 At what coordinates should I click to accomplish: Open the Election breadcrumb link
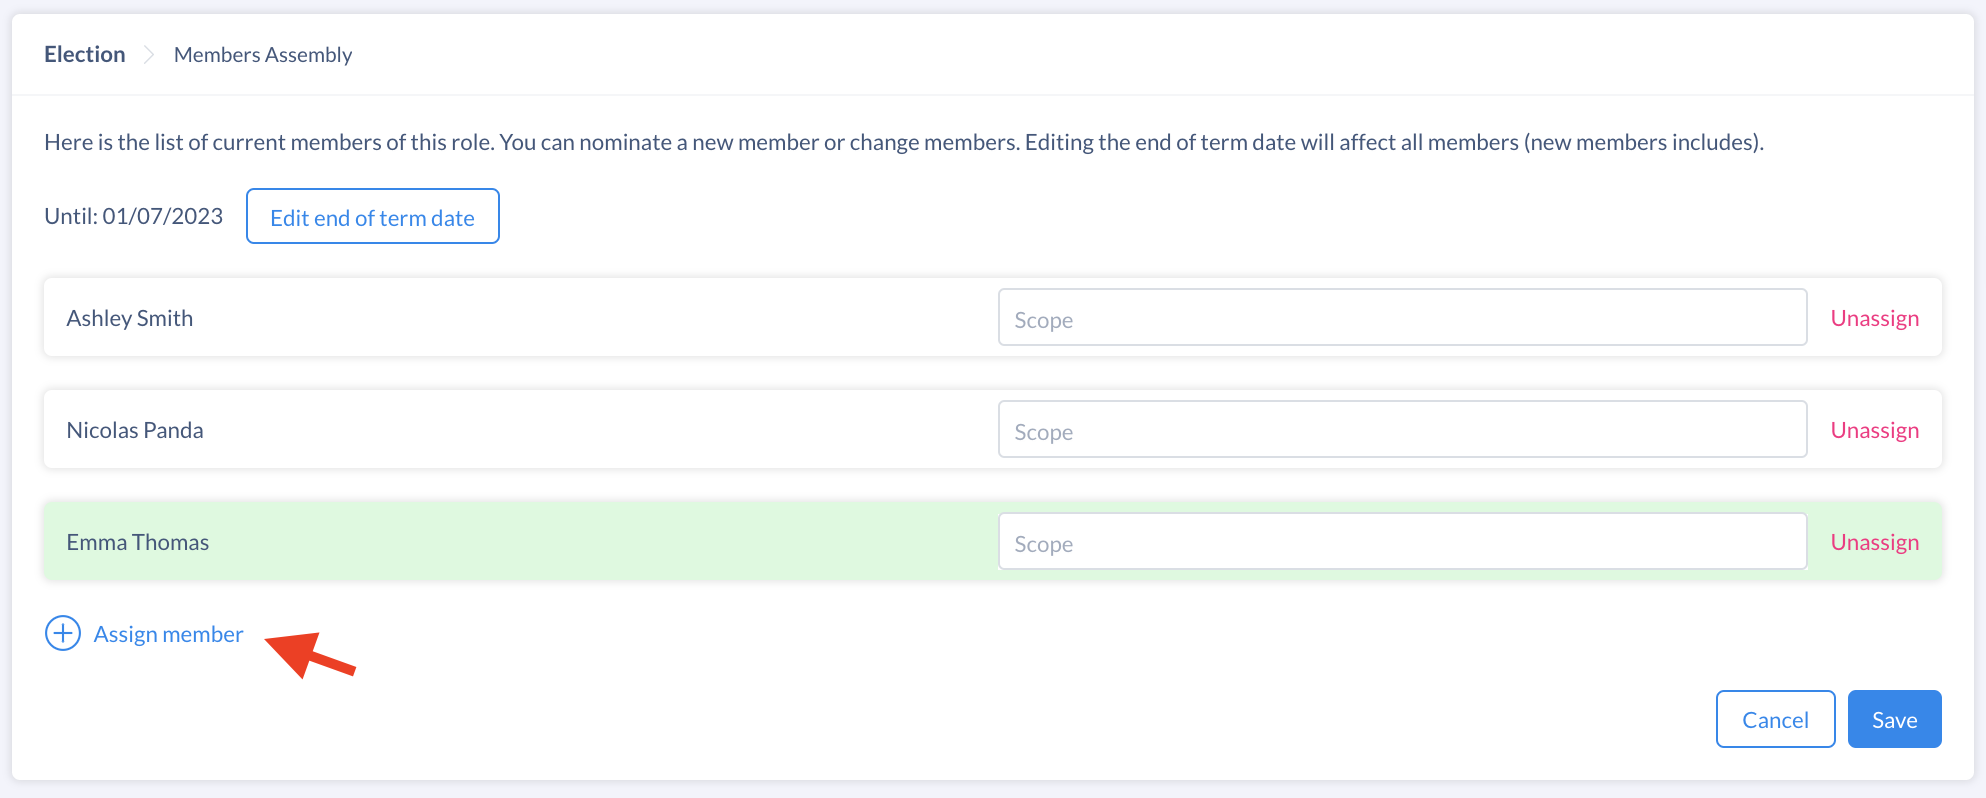[85, 55]
